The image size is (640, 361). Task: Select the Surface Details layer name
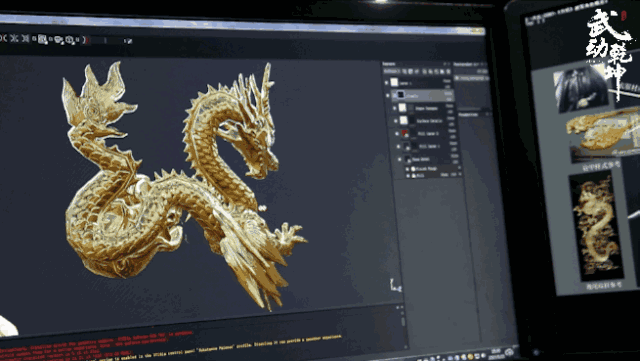coord(429,121)
